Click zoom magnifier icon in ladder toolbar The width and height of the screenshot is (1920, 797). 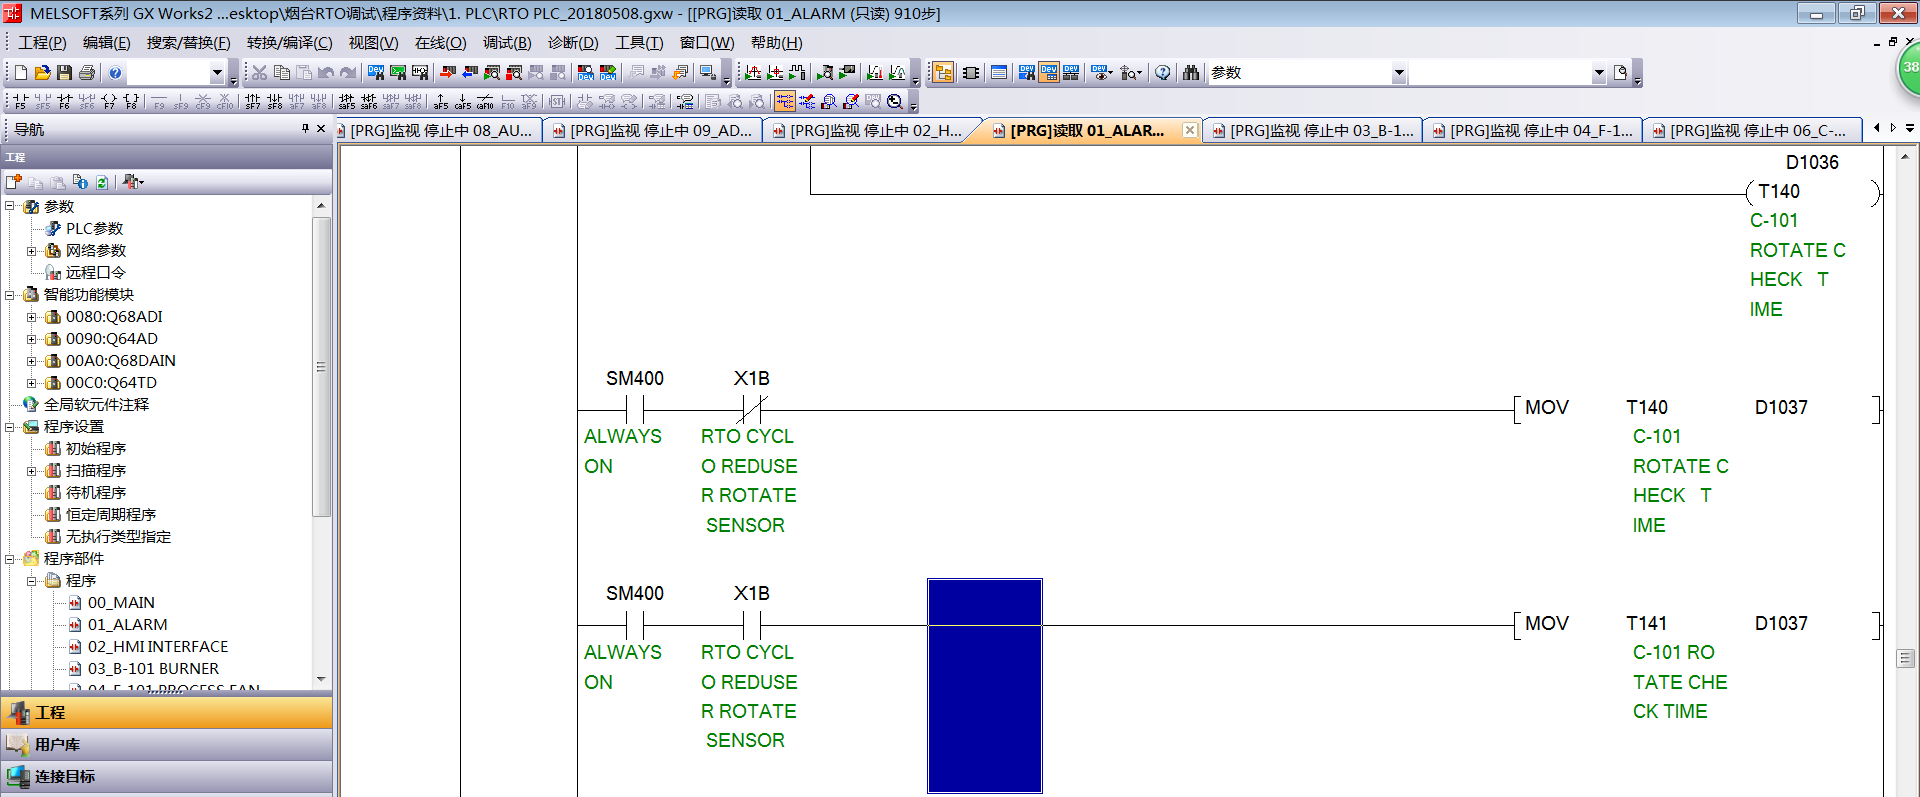(895, 102)
